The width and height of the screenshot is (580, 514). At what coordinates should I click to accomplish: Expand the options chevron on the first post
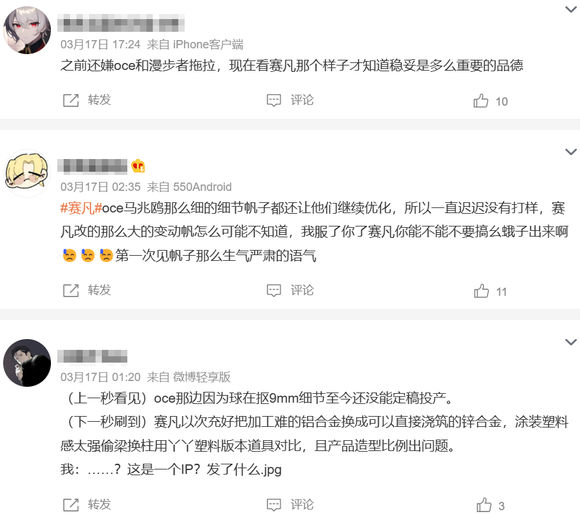(x=571, y=9)
